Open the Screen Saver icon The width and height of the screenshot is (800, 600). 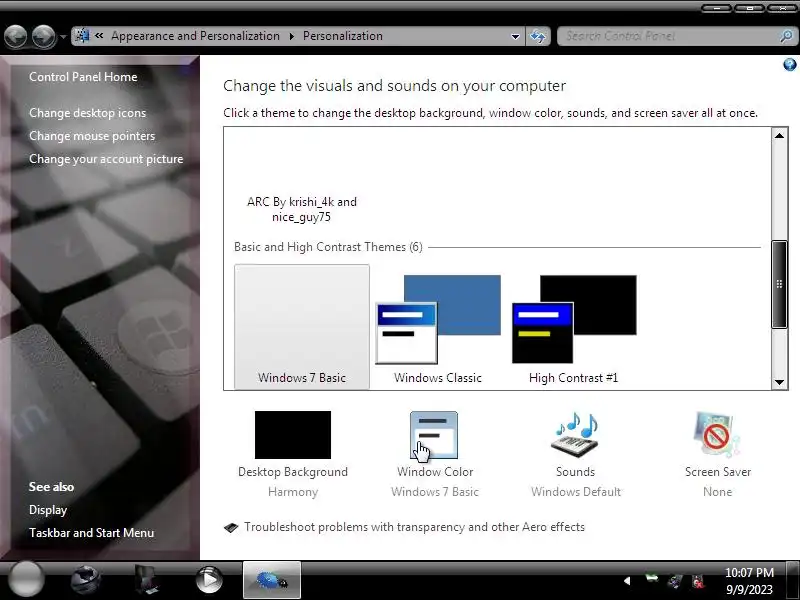point(717,435)
